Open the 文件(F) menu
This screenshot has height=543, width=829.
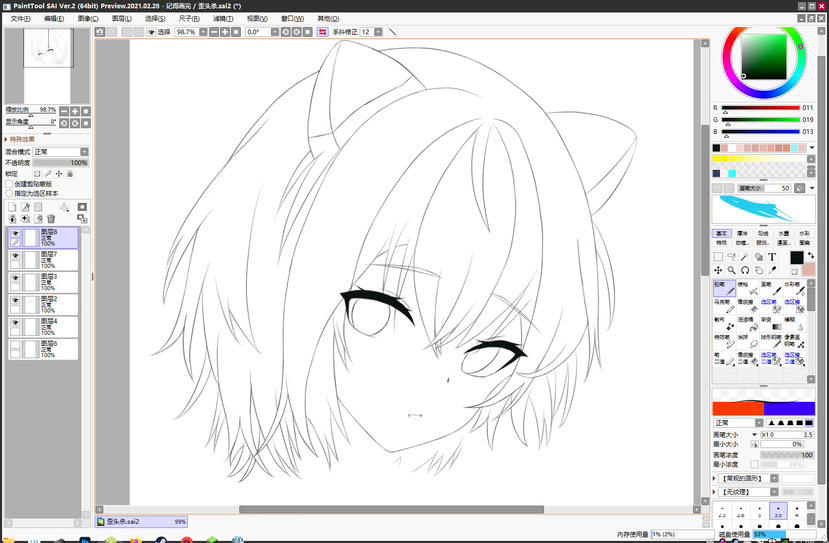[x=20, y=18]
